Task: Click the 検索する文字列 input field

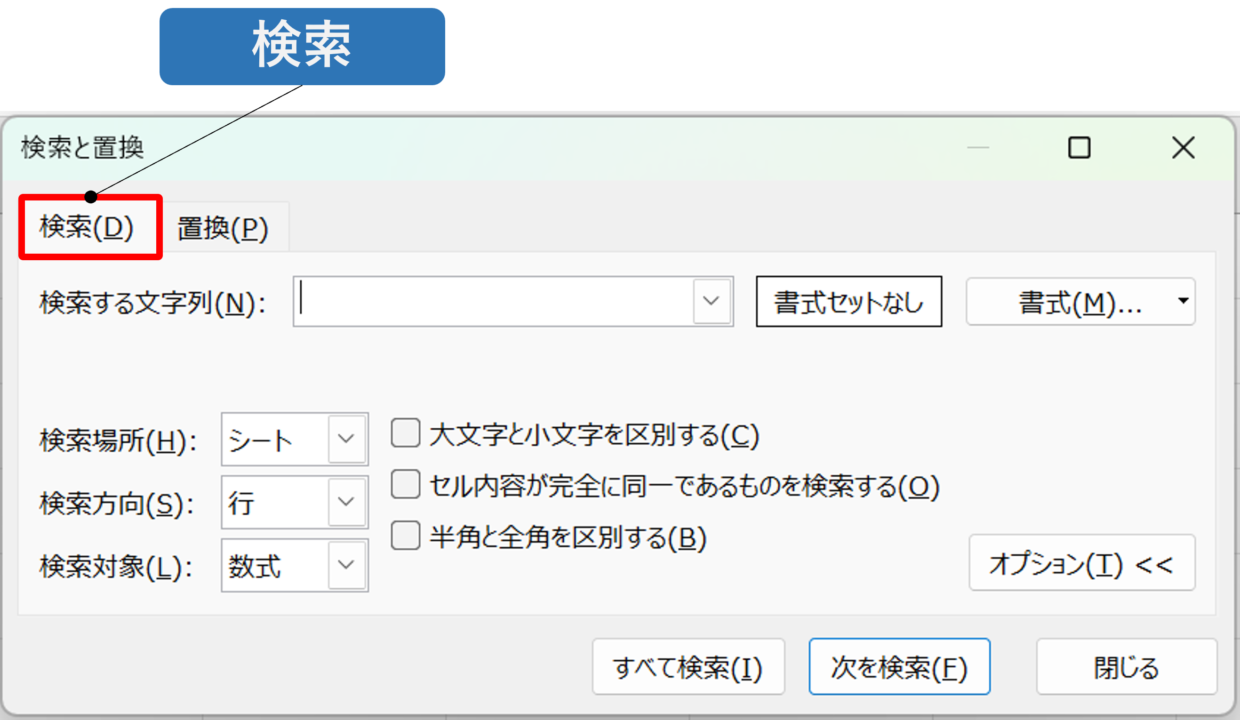Action: (493, 302)
